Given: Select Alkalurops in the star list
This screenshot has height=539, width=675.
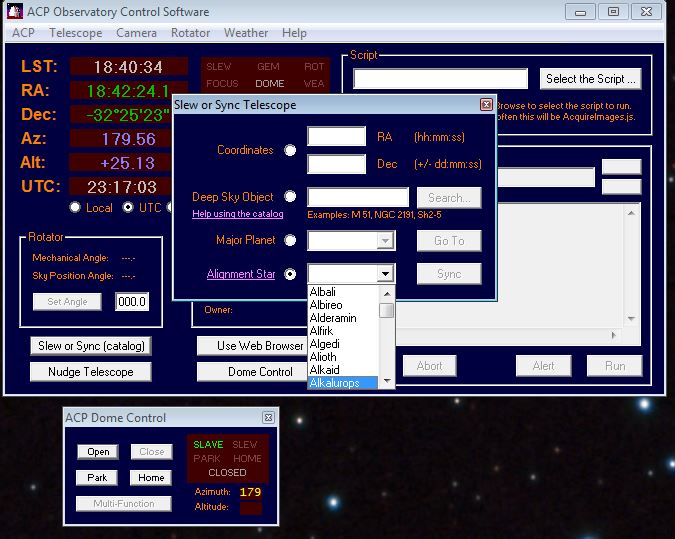Looking at the screenshot, I should coord(341,382).
